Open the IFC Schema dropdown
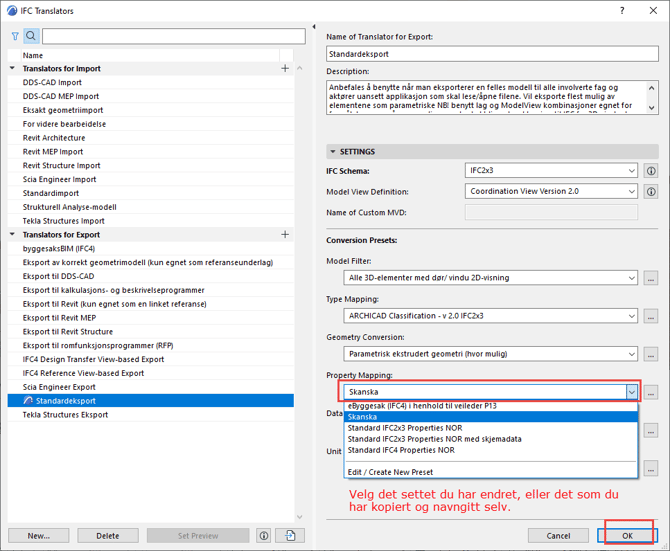 click(551, 171)
